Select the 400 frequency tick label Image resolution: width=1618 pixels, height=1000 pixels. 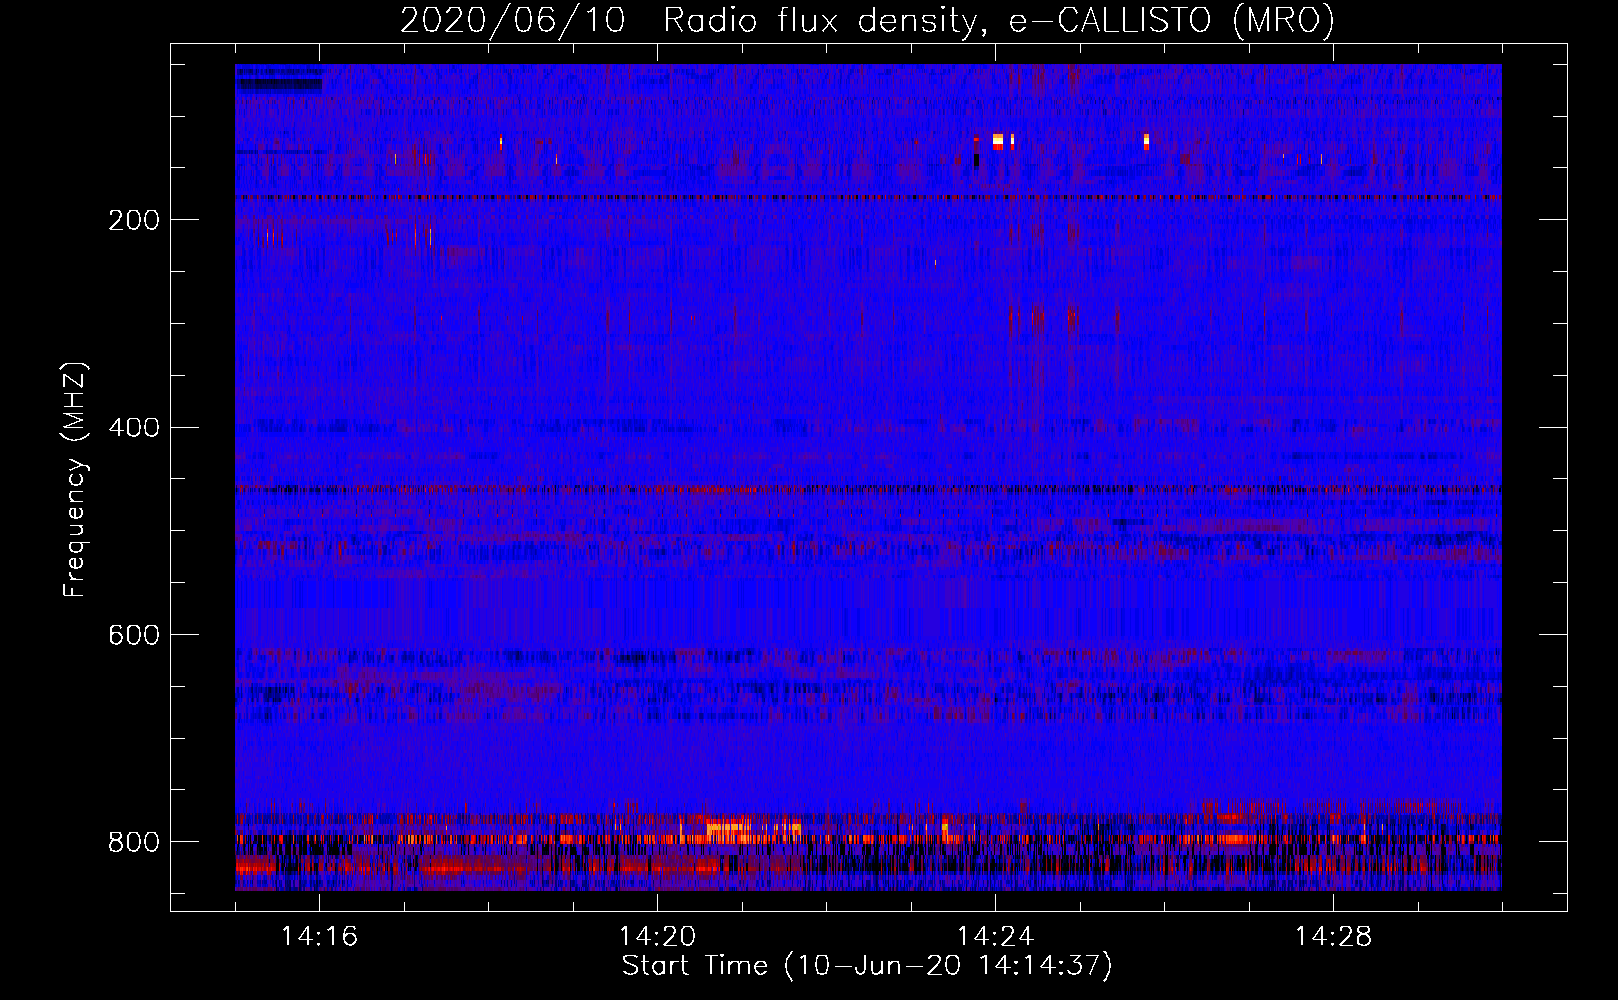click(x=134, y=428)
